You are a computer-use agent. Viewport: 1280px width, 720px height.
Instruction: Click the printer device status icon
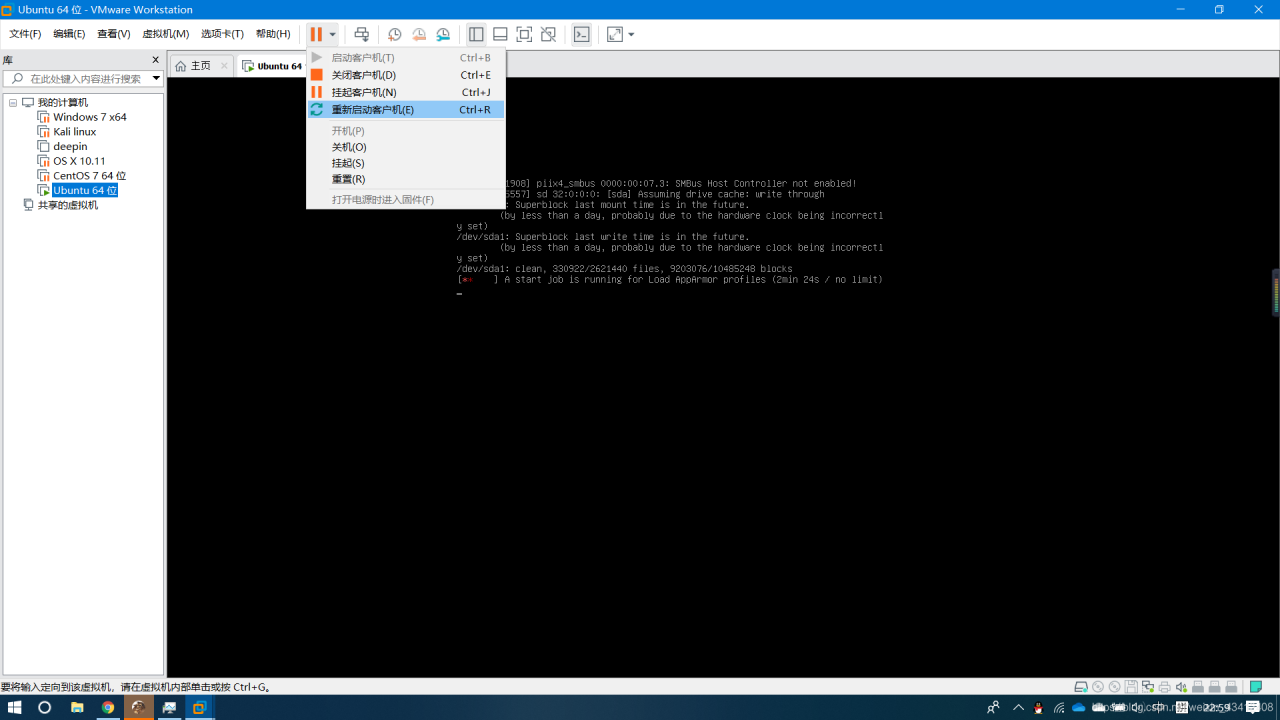pos(1164,687)
